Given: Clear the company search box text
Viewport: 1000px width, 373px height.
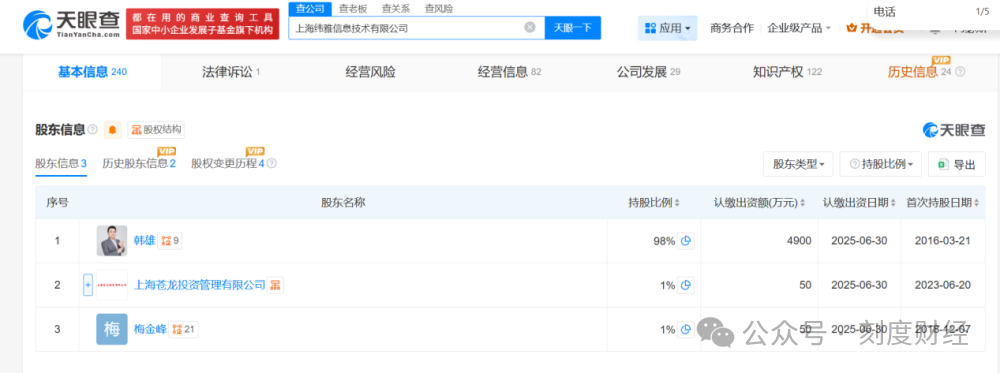Looking at the screenshot, I should (x=530, y=27).
